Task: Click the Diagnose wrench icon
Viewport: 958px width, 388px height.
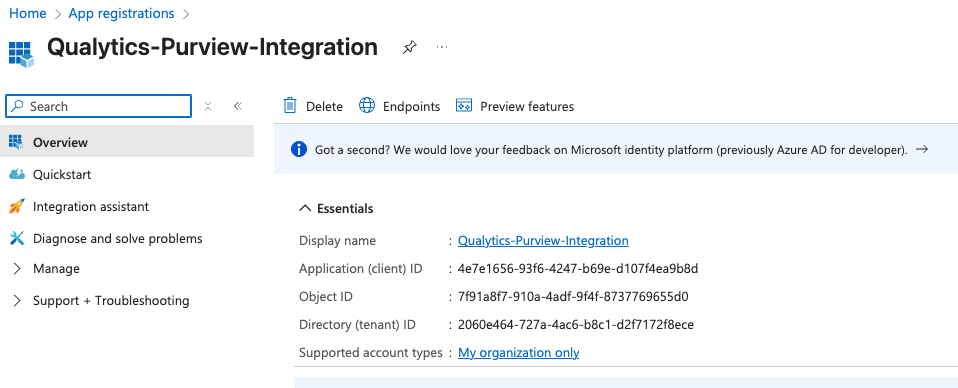Action: click(16, 238)
